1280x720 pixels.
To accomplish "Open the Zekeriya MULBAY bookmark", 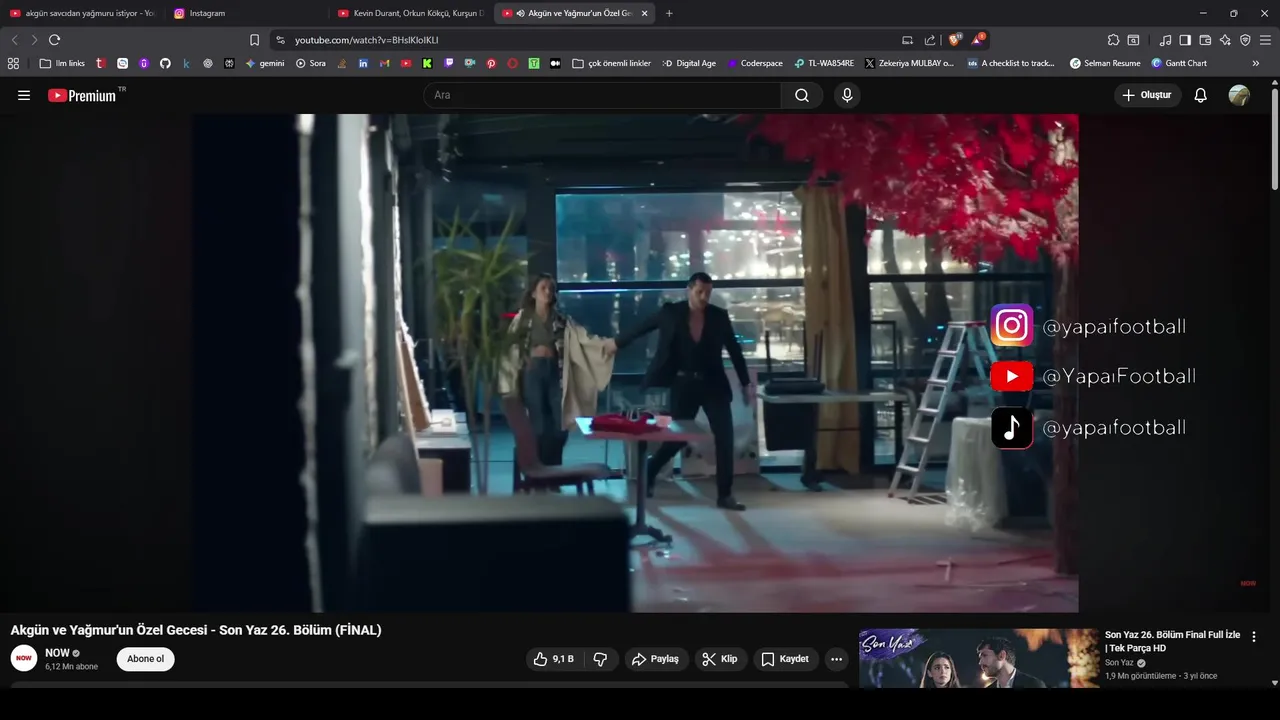I will point(910,63).
